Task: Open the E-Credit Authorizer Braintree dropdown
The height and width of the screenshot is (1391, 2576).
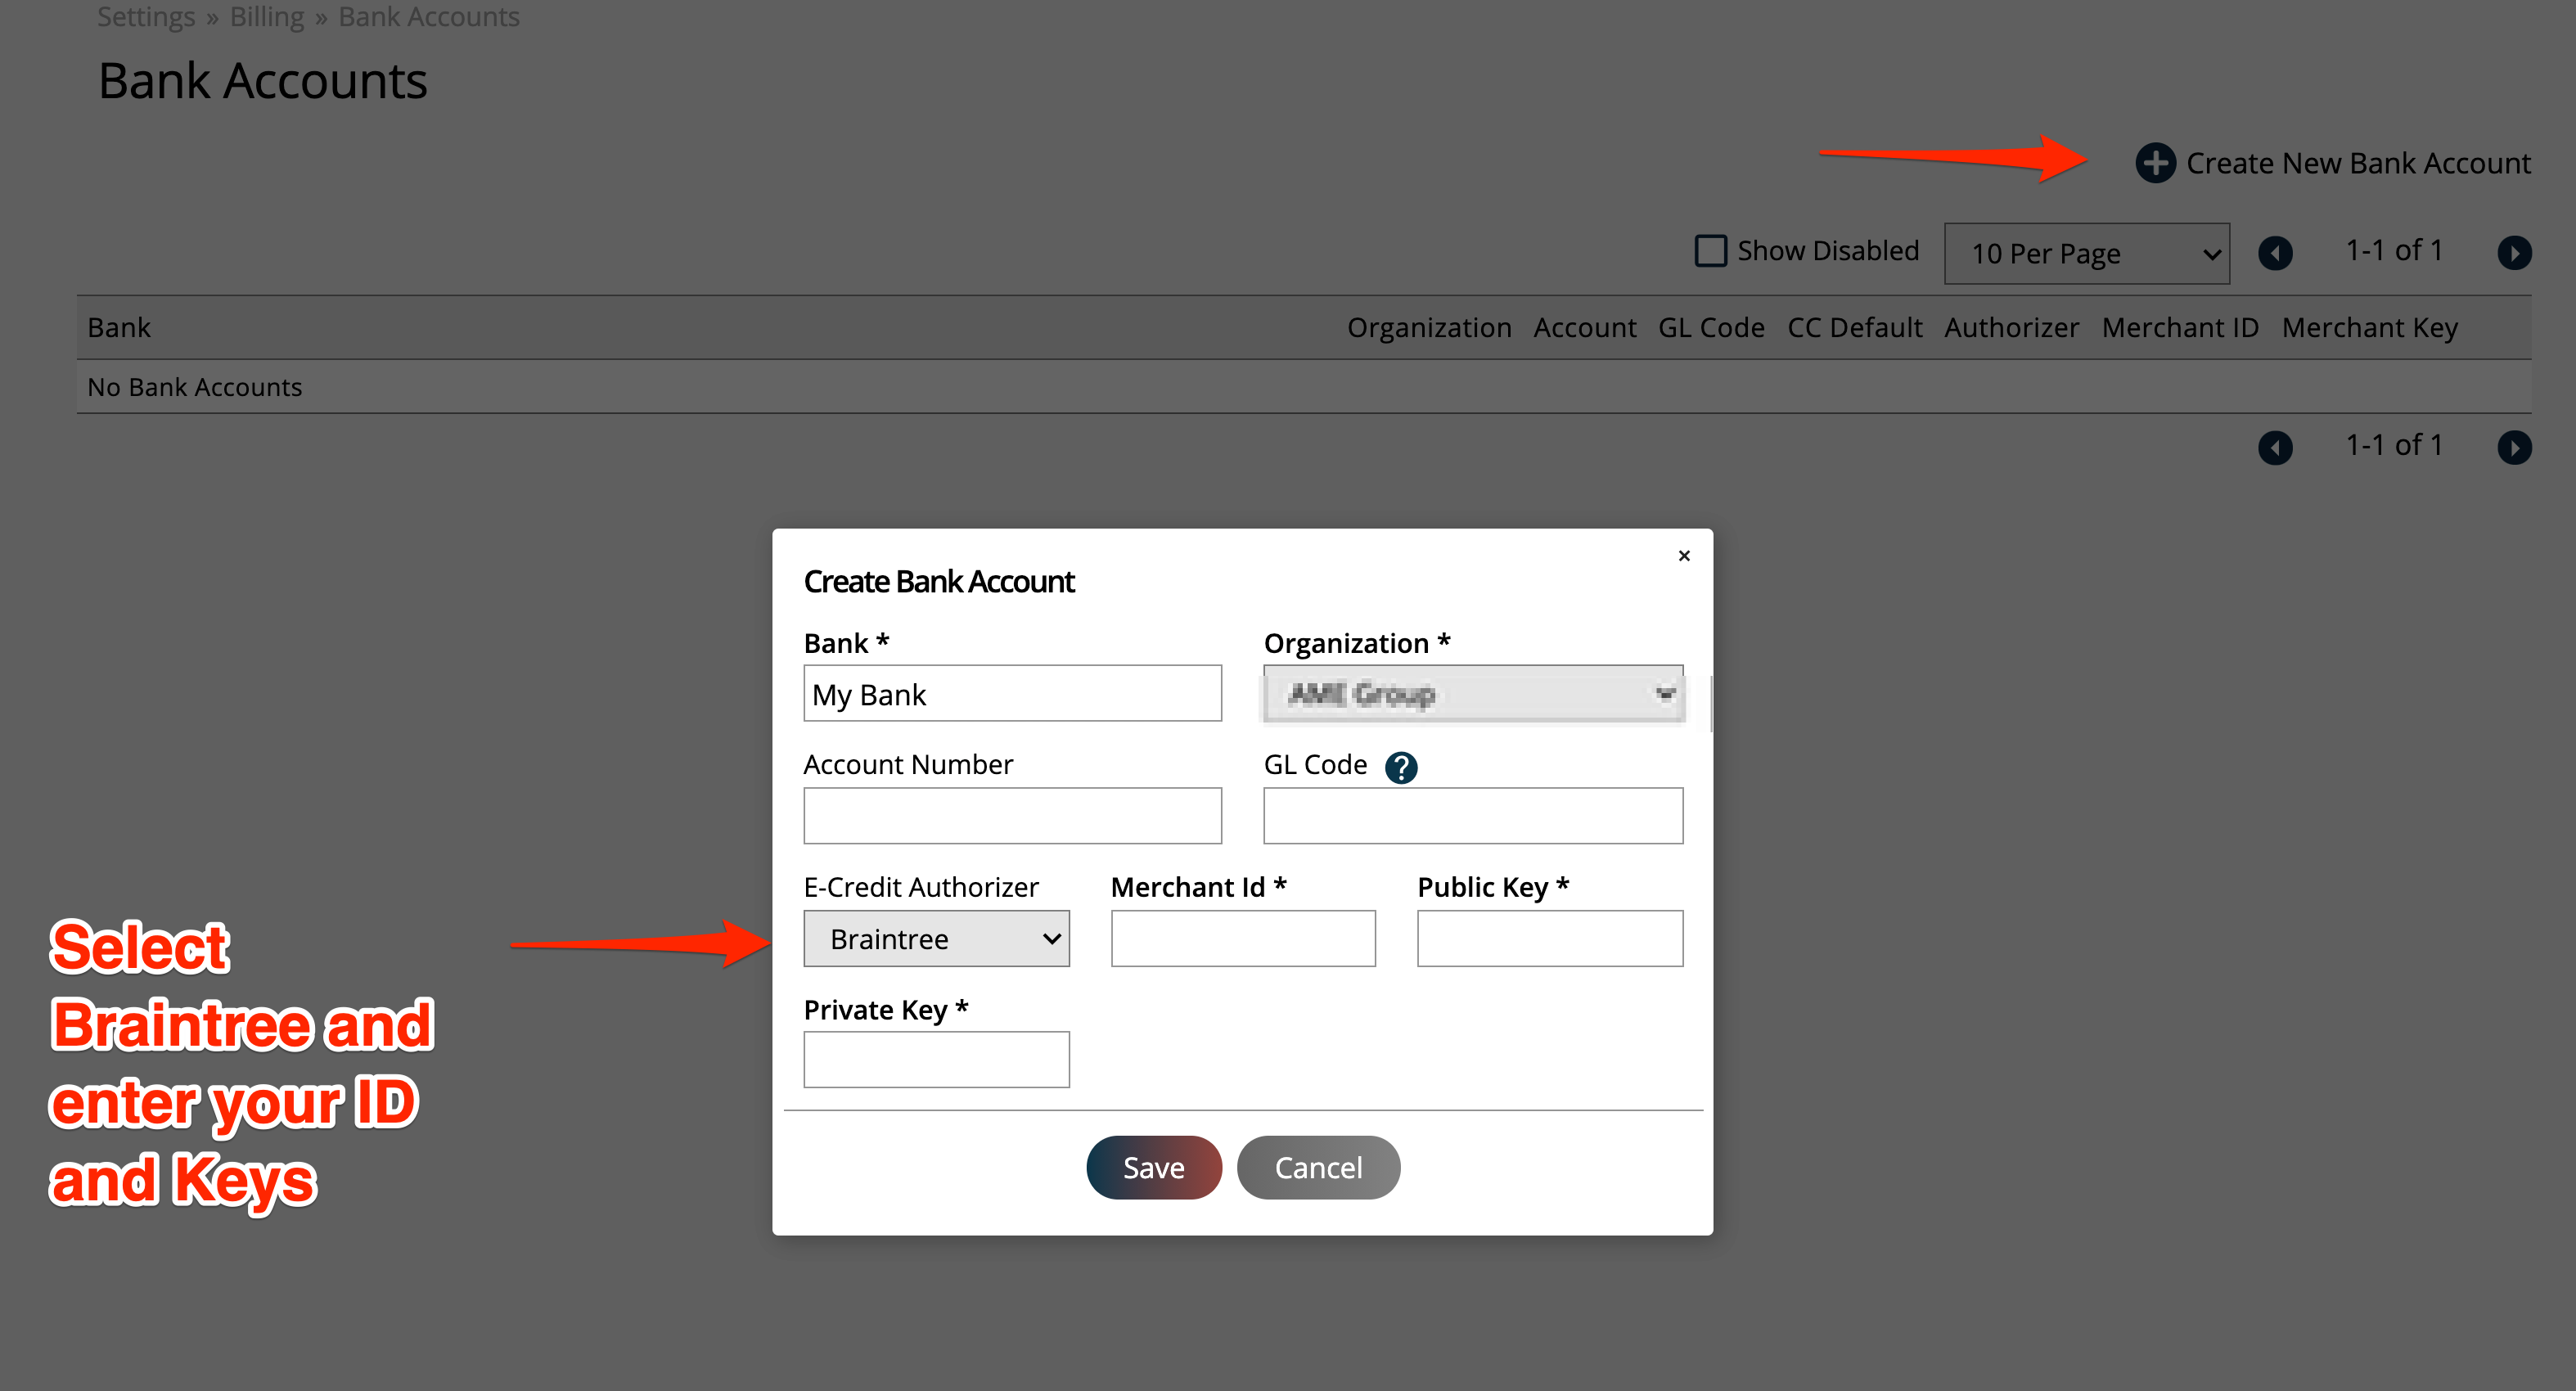Action: click(936, 938)
